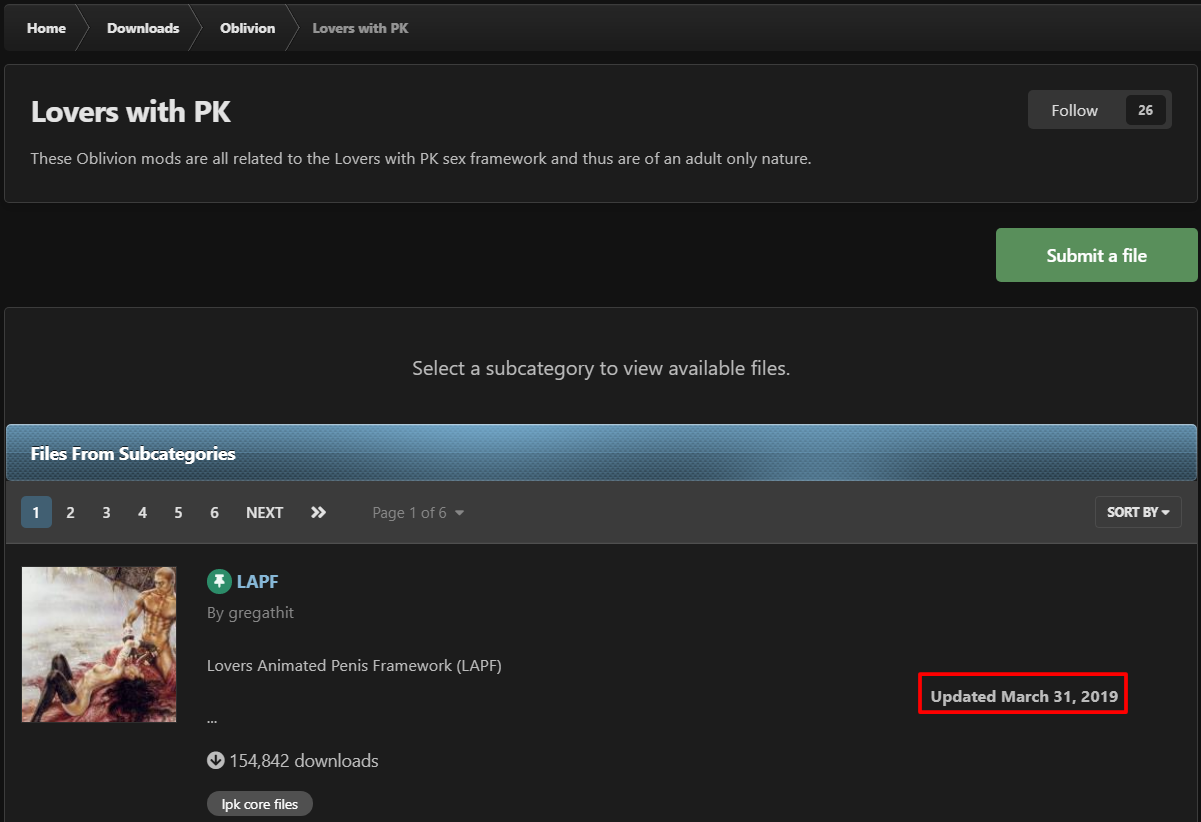Image resolution: width=1201 pixels, height=822 pixels.
Task: Open the SORT BY dropdown
Action: 1138,512
